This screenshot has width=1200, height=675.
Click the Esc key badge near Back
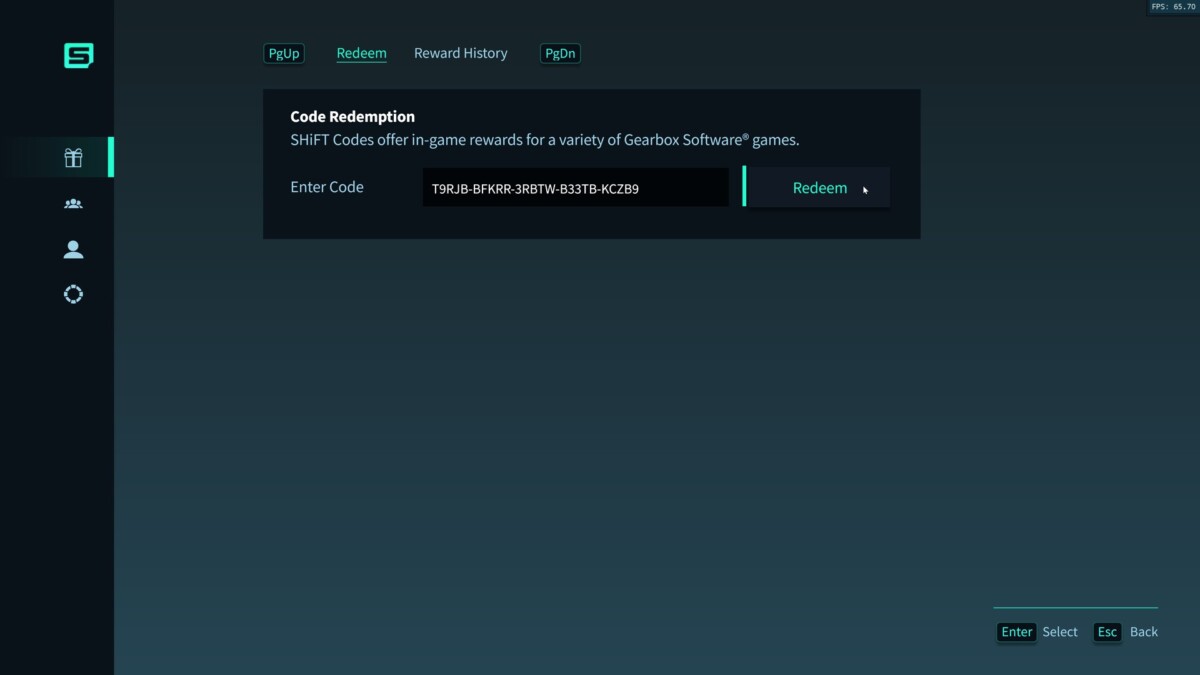click(x=1107, y=632)
